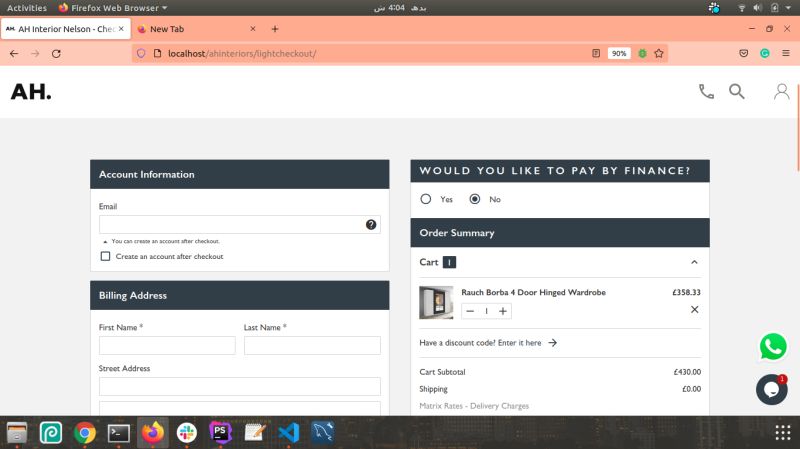800x449 pixels.
Task: Open the clock and calendar menu
Action: pyautogui.click(x=399, y=8)
